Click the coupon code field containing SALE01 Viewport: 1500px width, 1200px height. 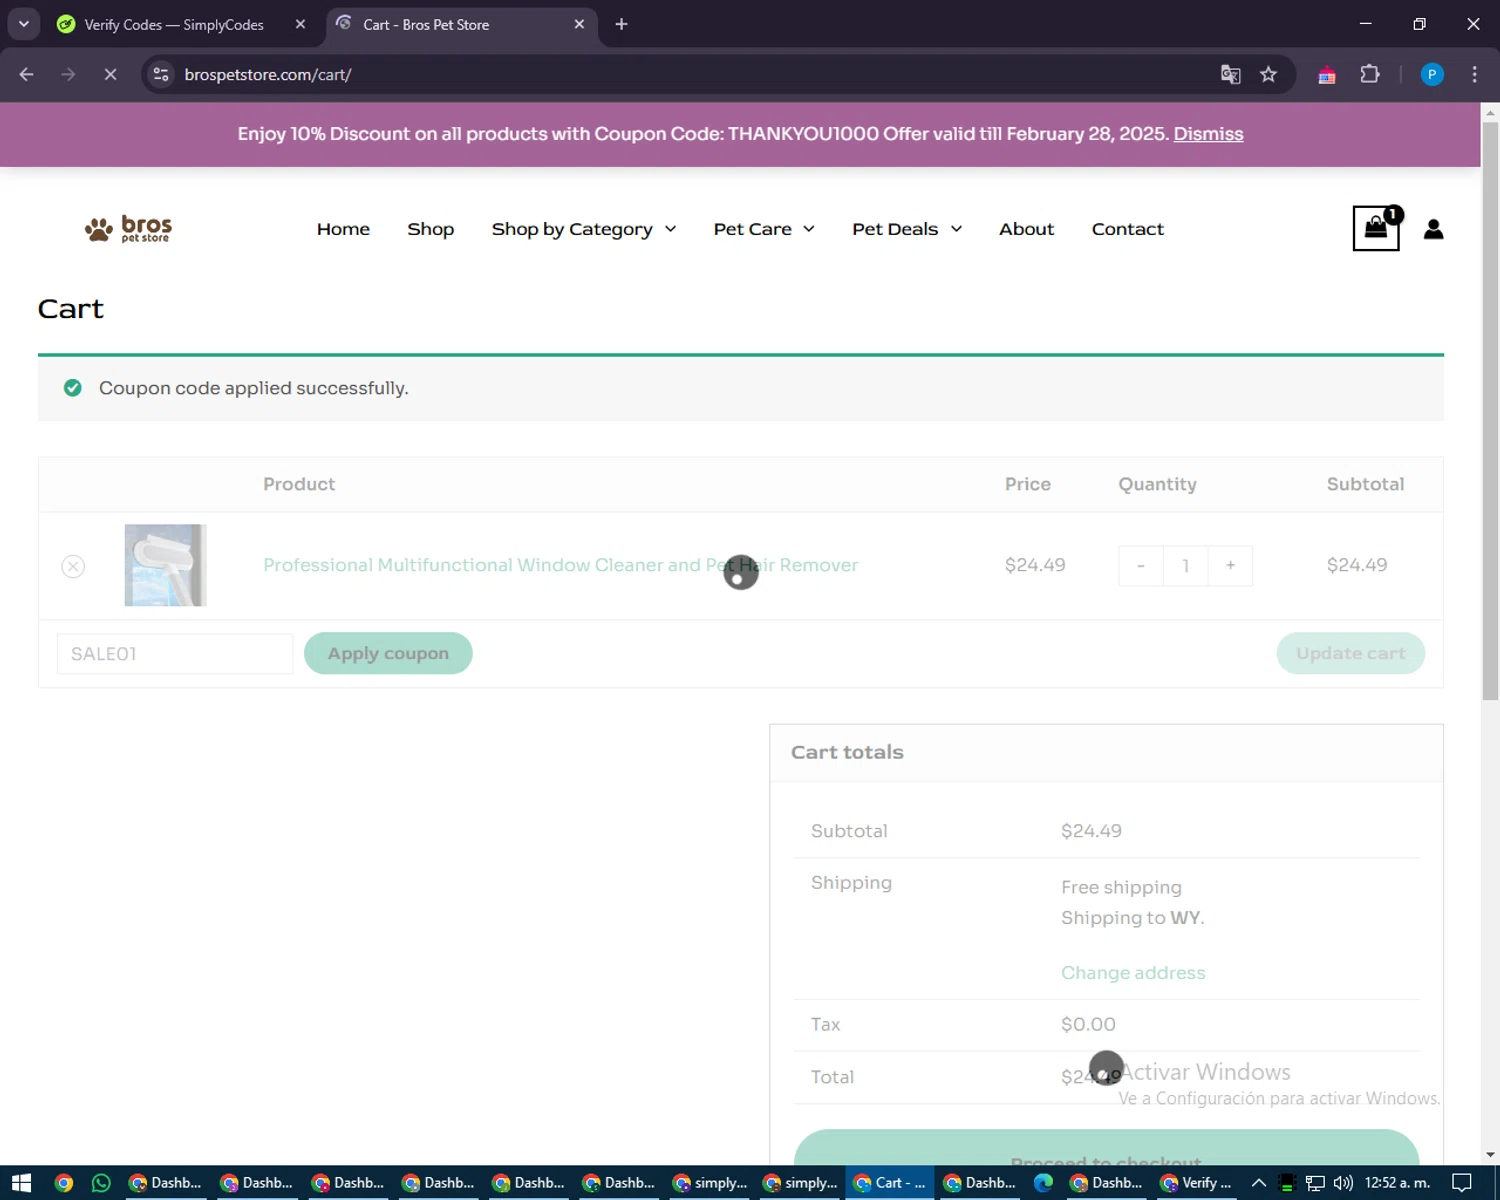tap(175, 654)
